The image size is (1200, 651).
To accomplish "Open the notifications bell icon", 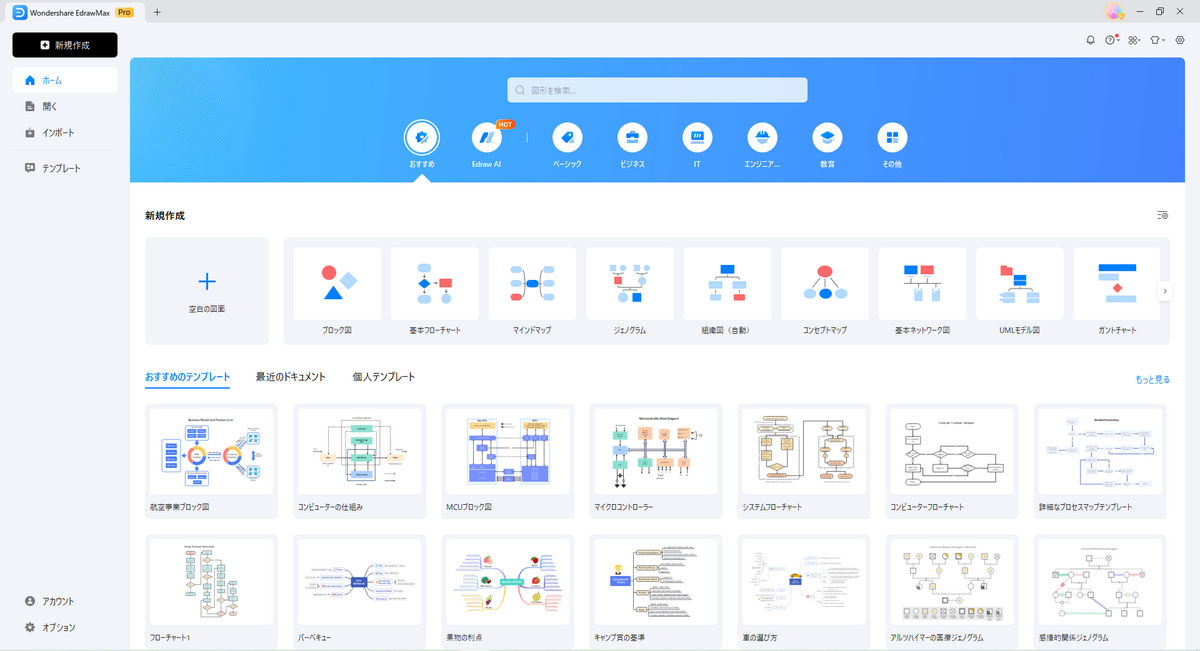I will [x=1090, y=40].
